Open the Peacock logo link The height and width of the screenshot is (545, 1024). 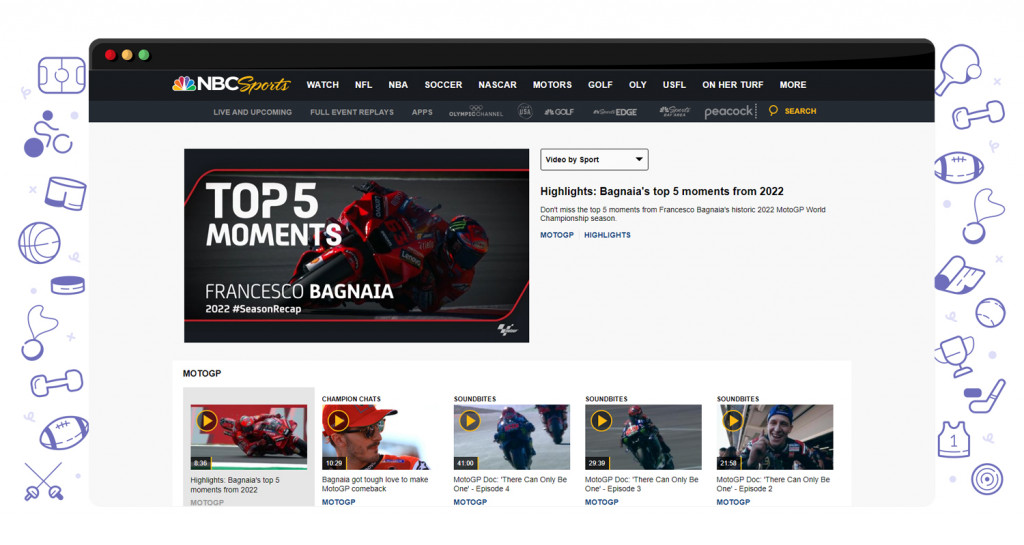pos(729,112)
